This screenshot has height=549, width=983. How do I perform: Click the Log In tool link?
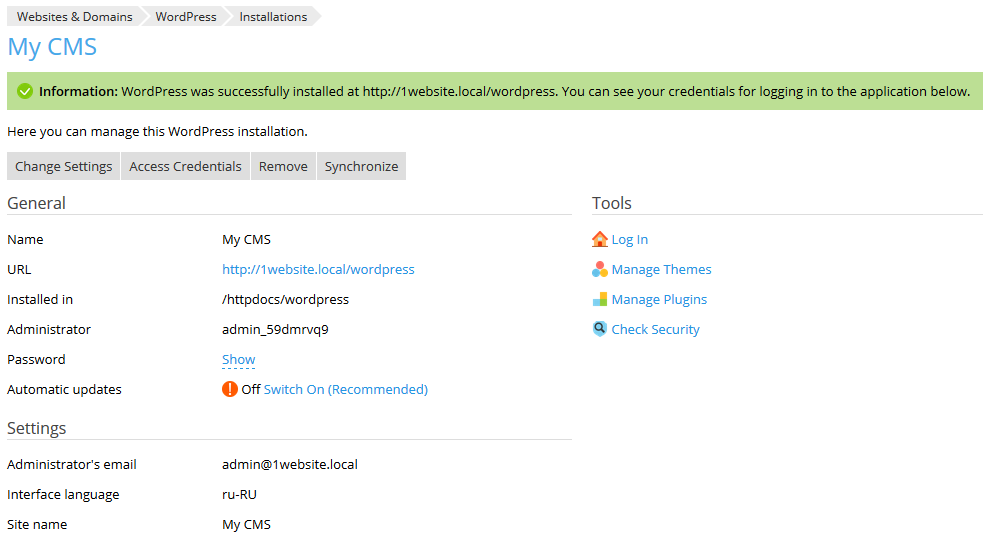(629, 239)
